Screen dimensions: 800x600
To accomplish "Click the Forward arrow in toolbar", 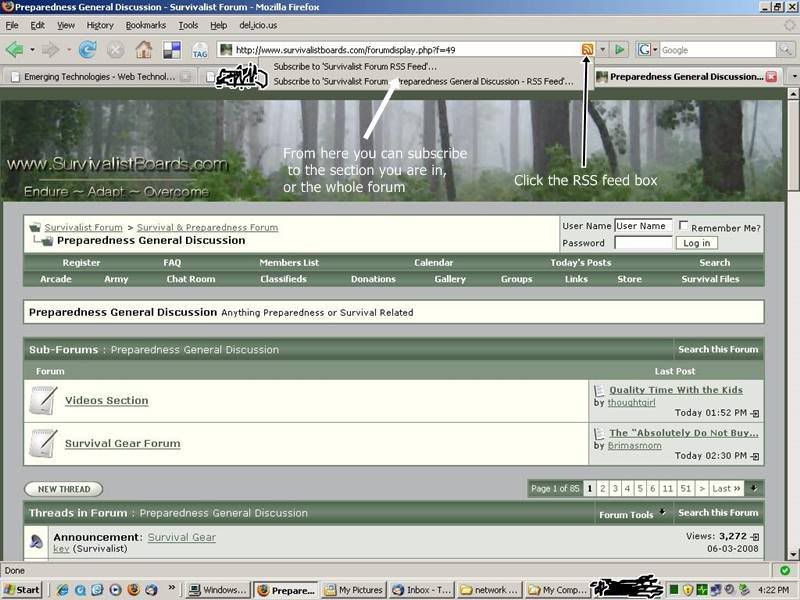I will [x=51, y=49].
